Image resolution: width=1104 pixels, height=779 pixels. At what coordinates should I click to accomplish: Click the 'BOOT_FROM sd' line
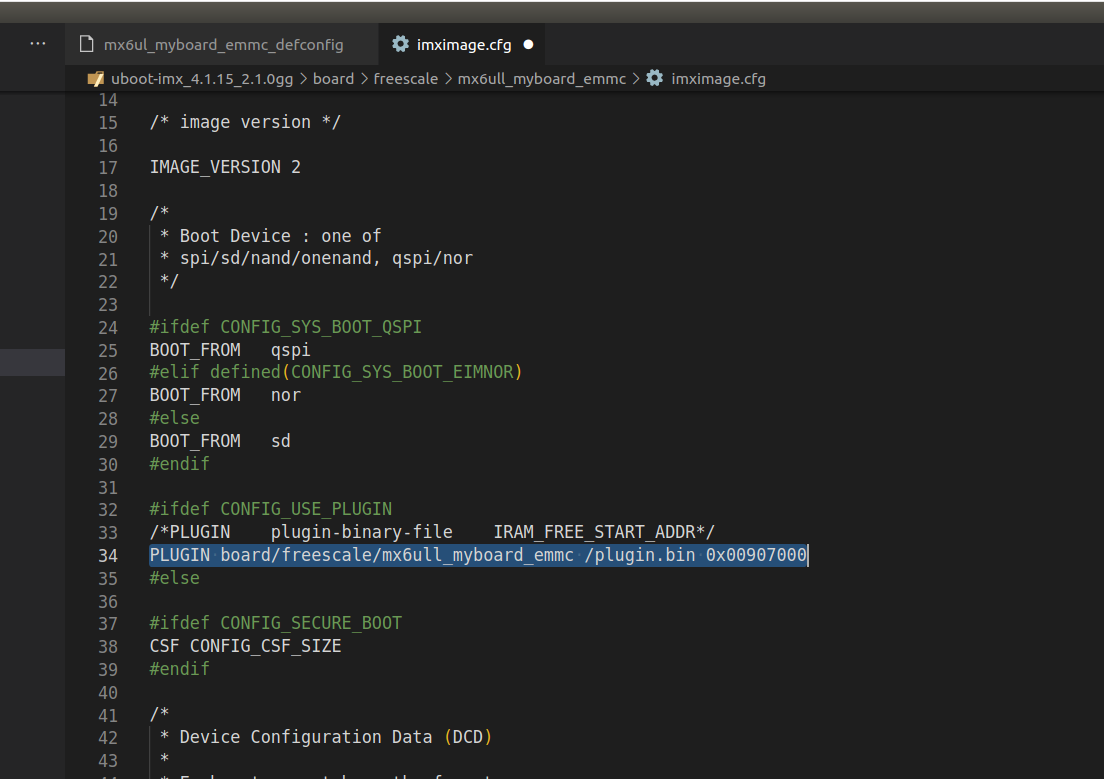220,441
